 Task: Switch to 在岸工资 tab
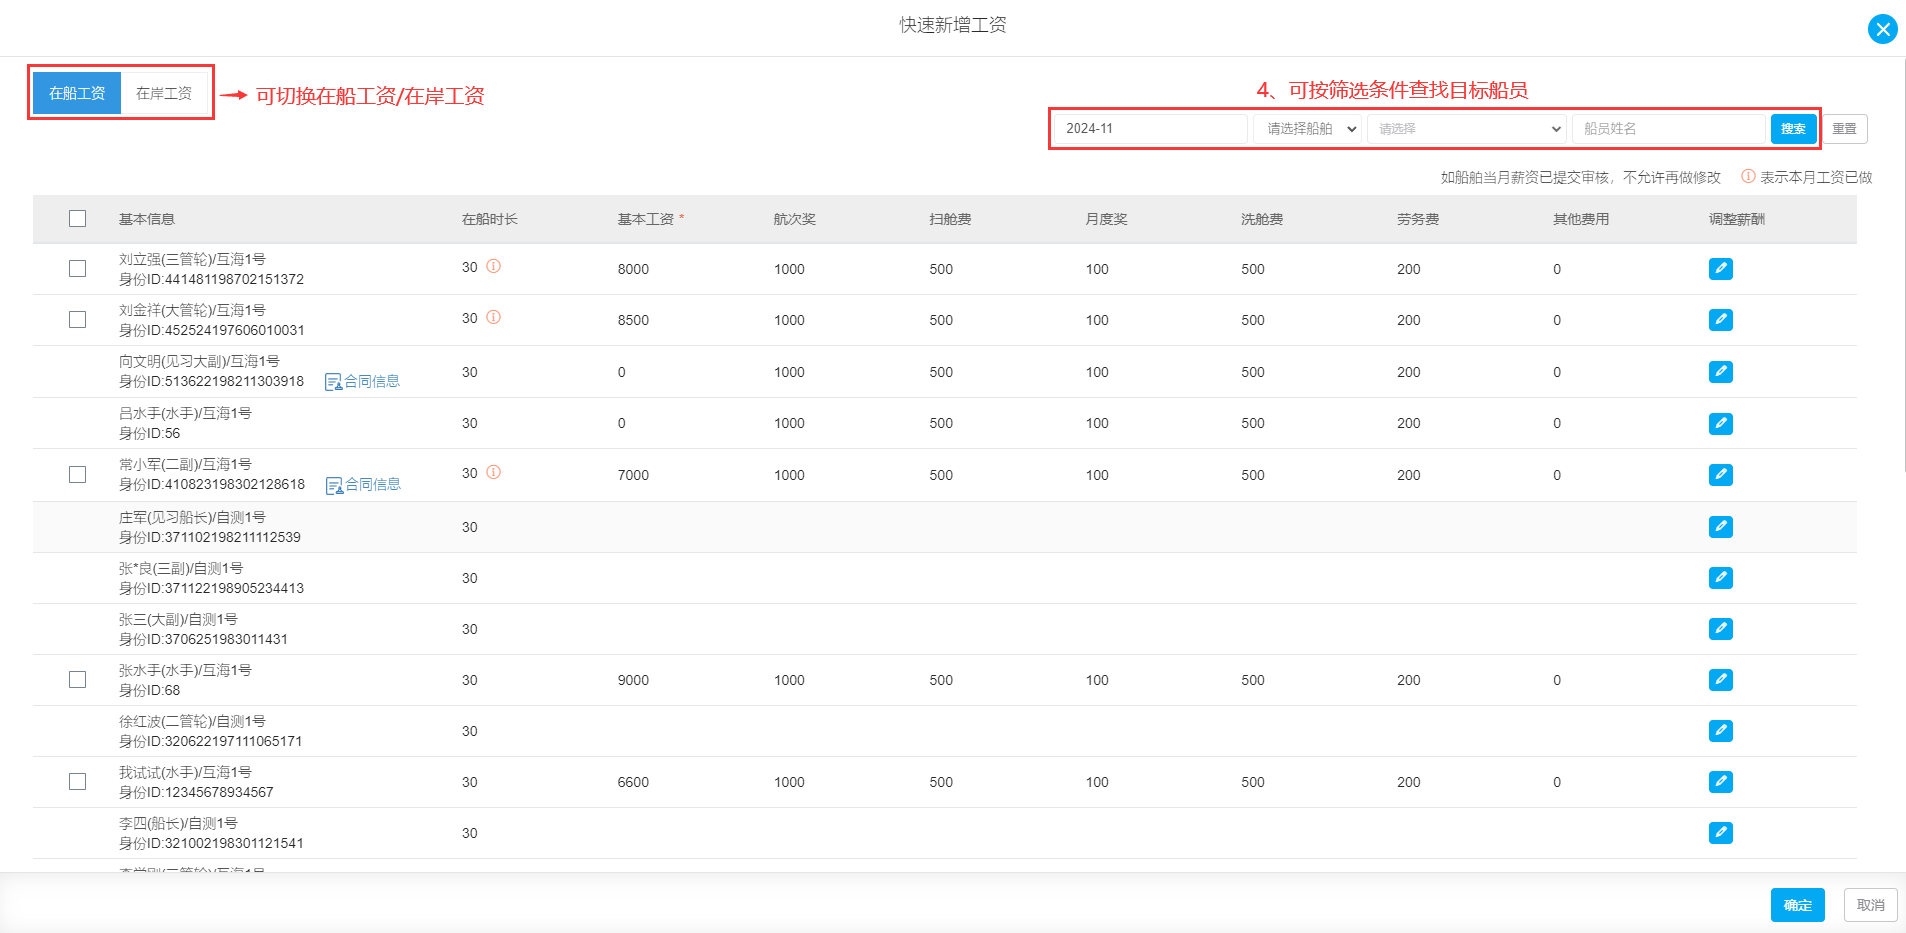pyautogui.click(x=164, y=93)
